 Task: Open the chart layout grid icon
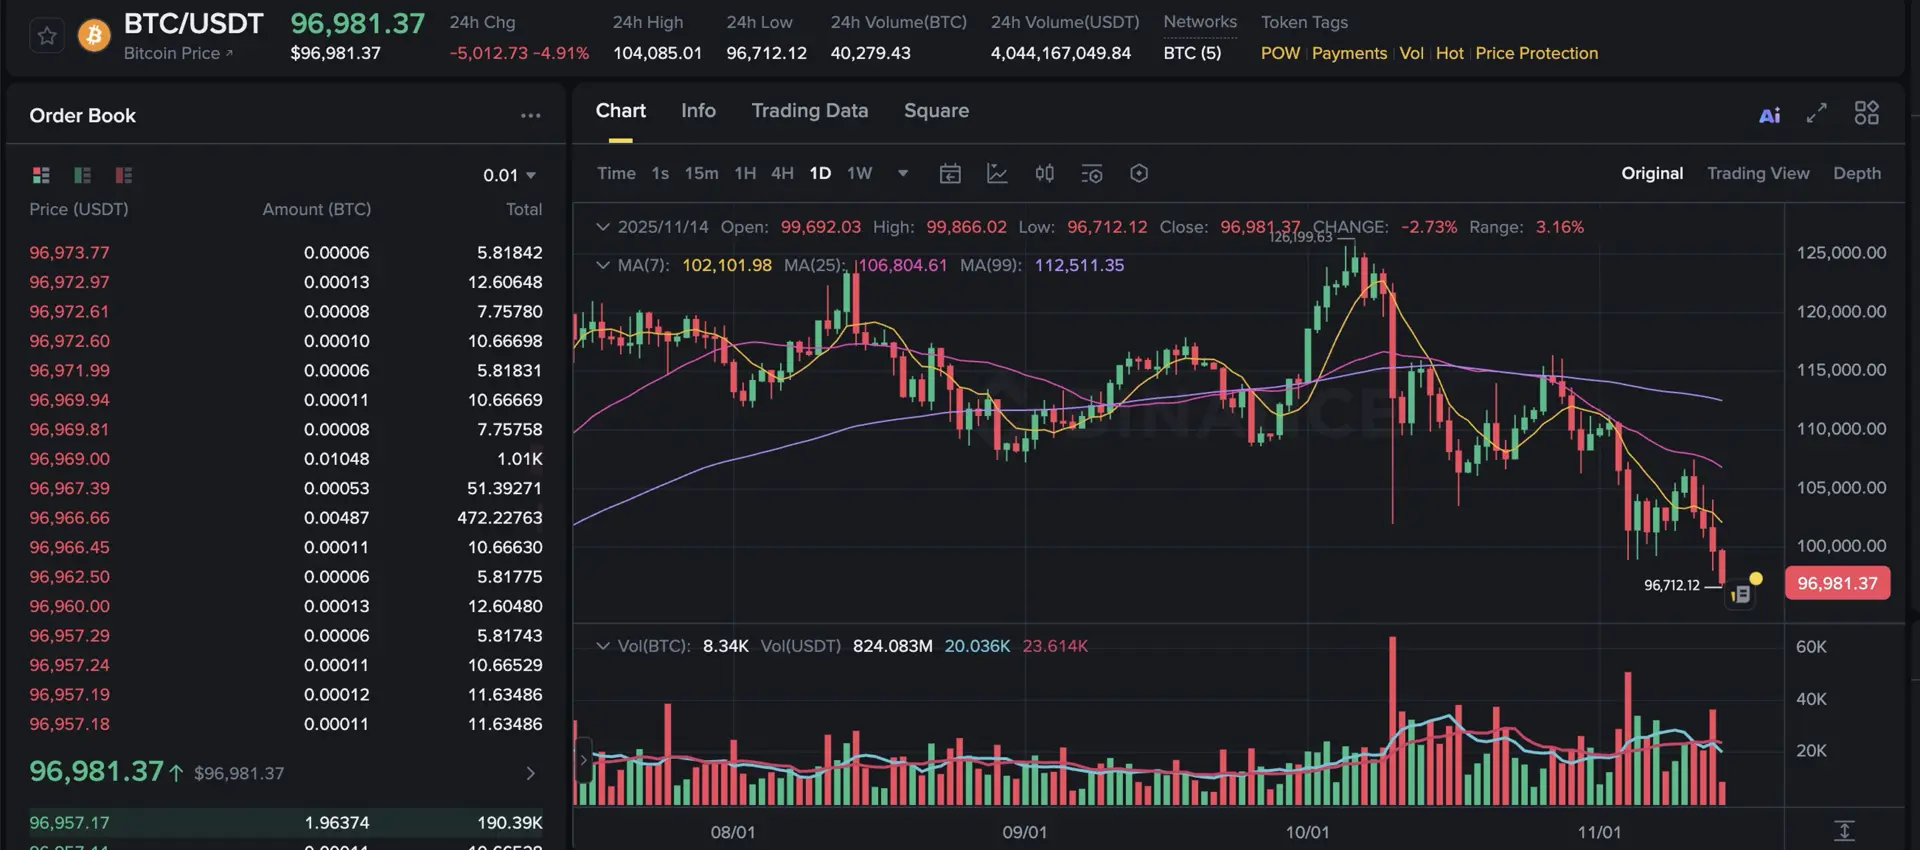pyautogui.click(x=1866, y=113)
